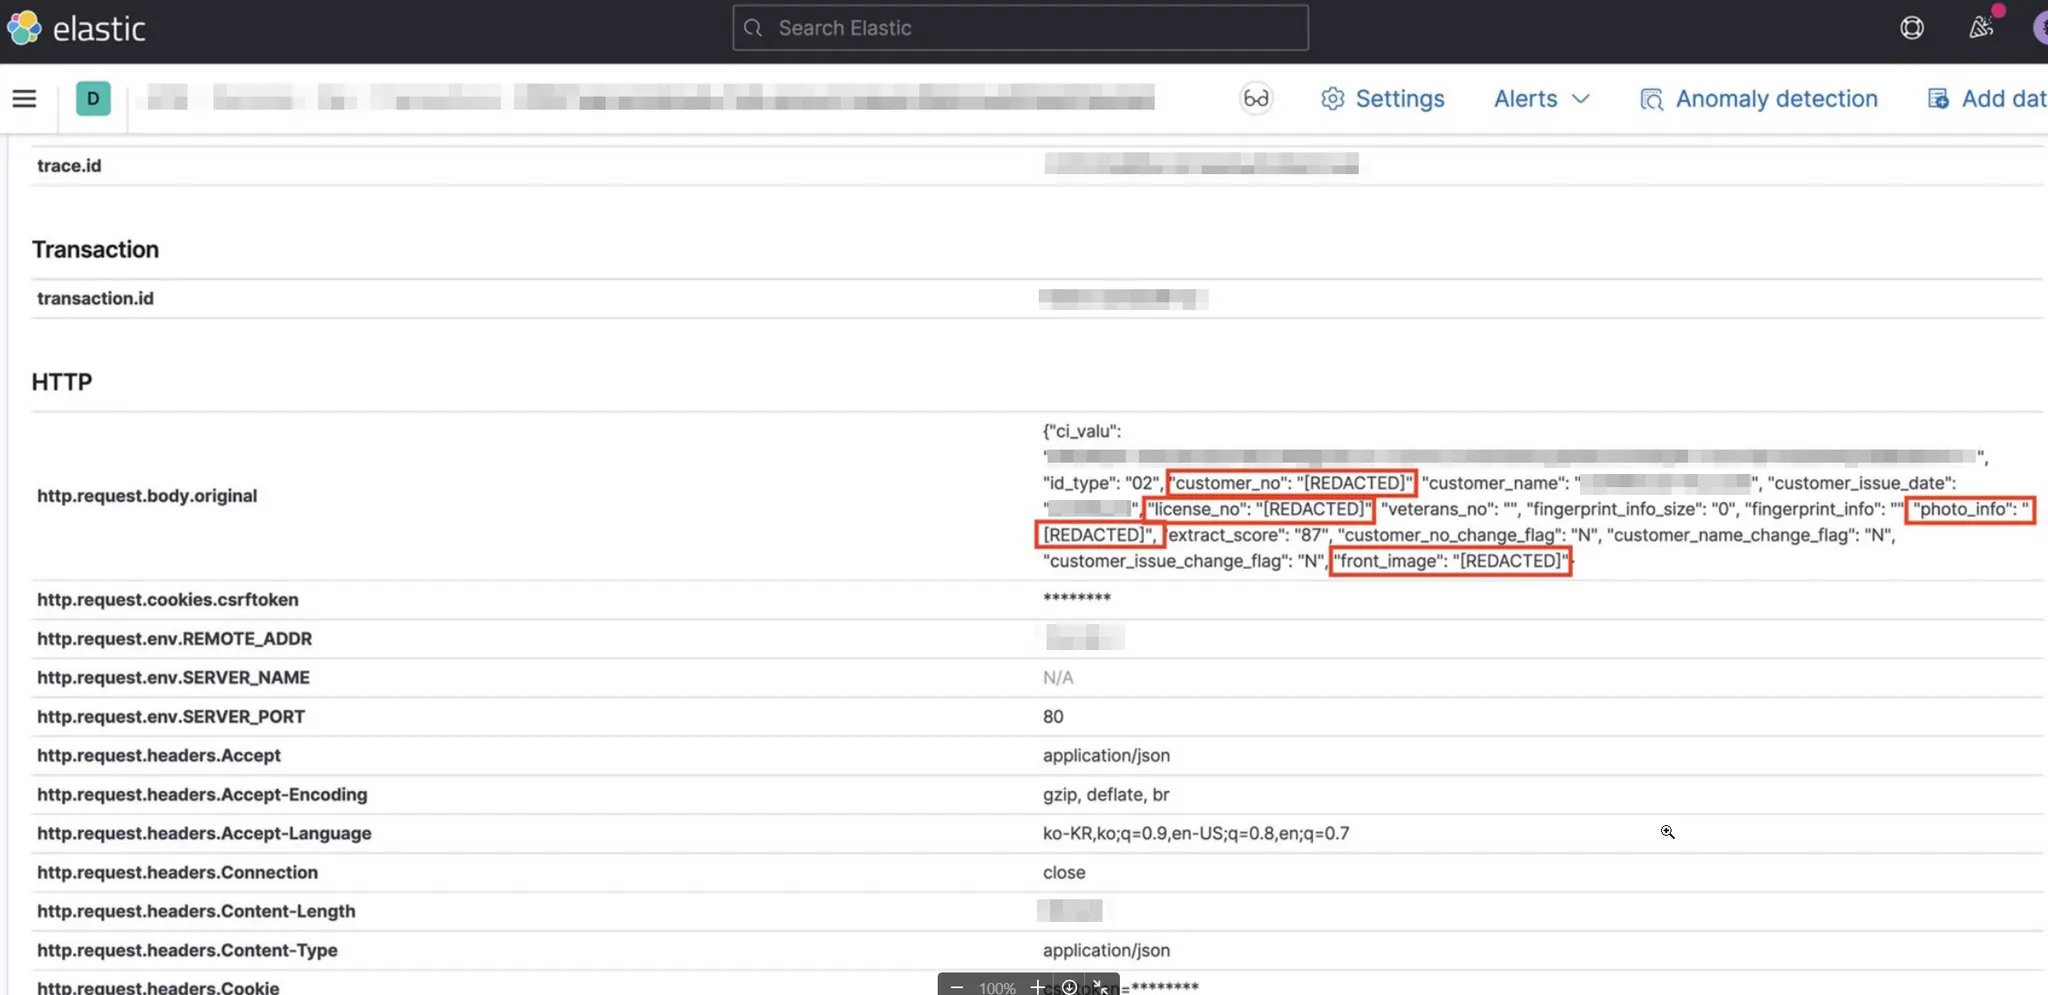2048x995 pixels.
Task: Click the glasses inspect icon
Action: pos(1256,98)
